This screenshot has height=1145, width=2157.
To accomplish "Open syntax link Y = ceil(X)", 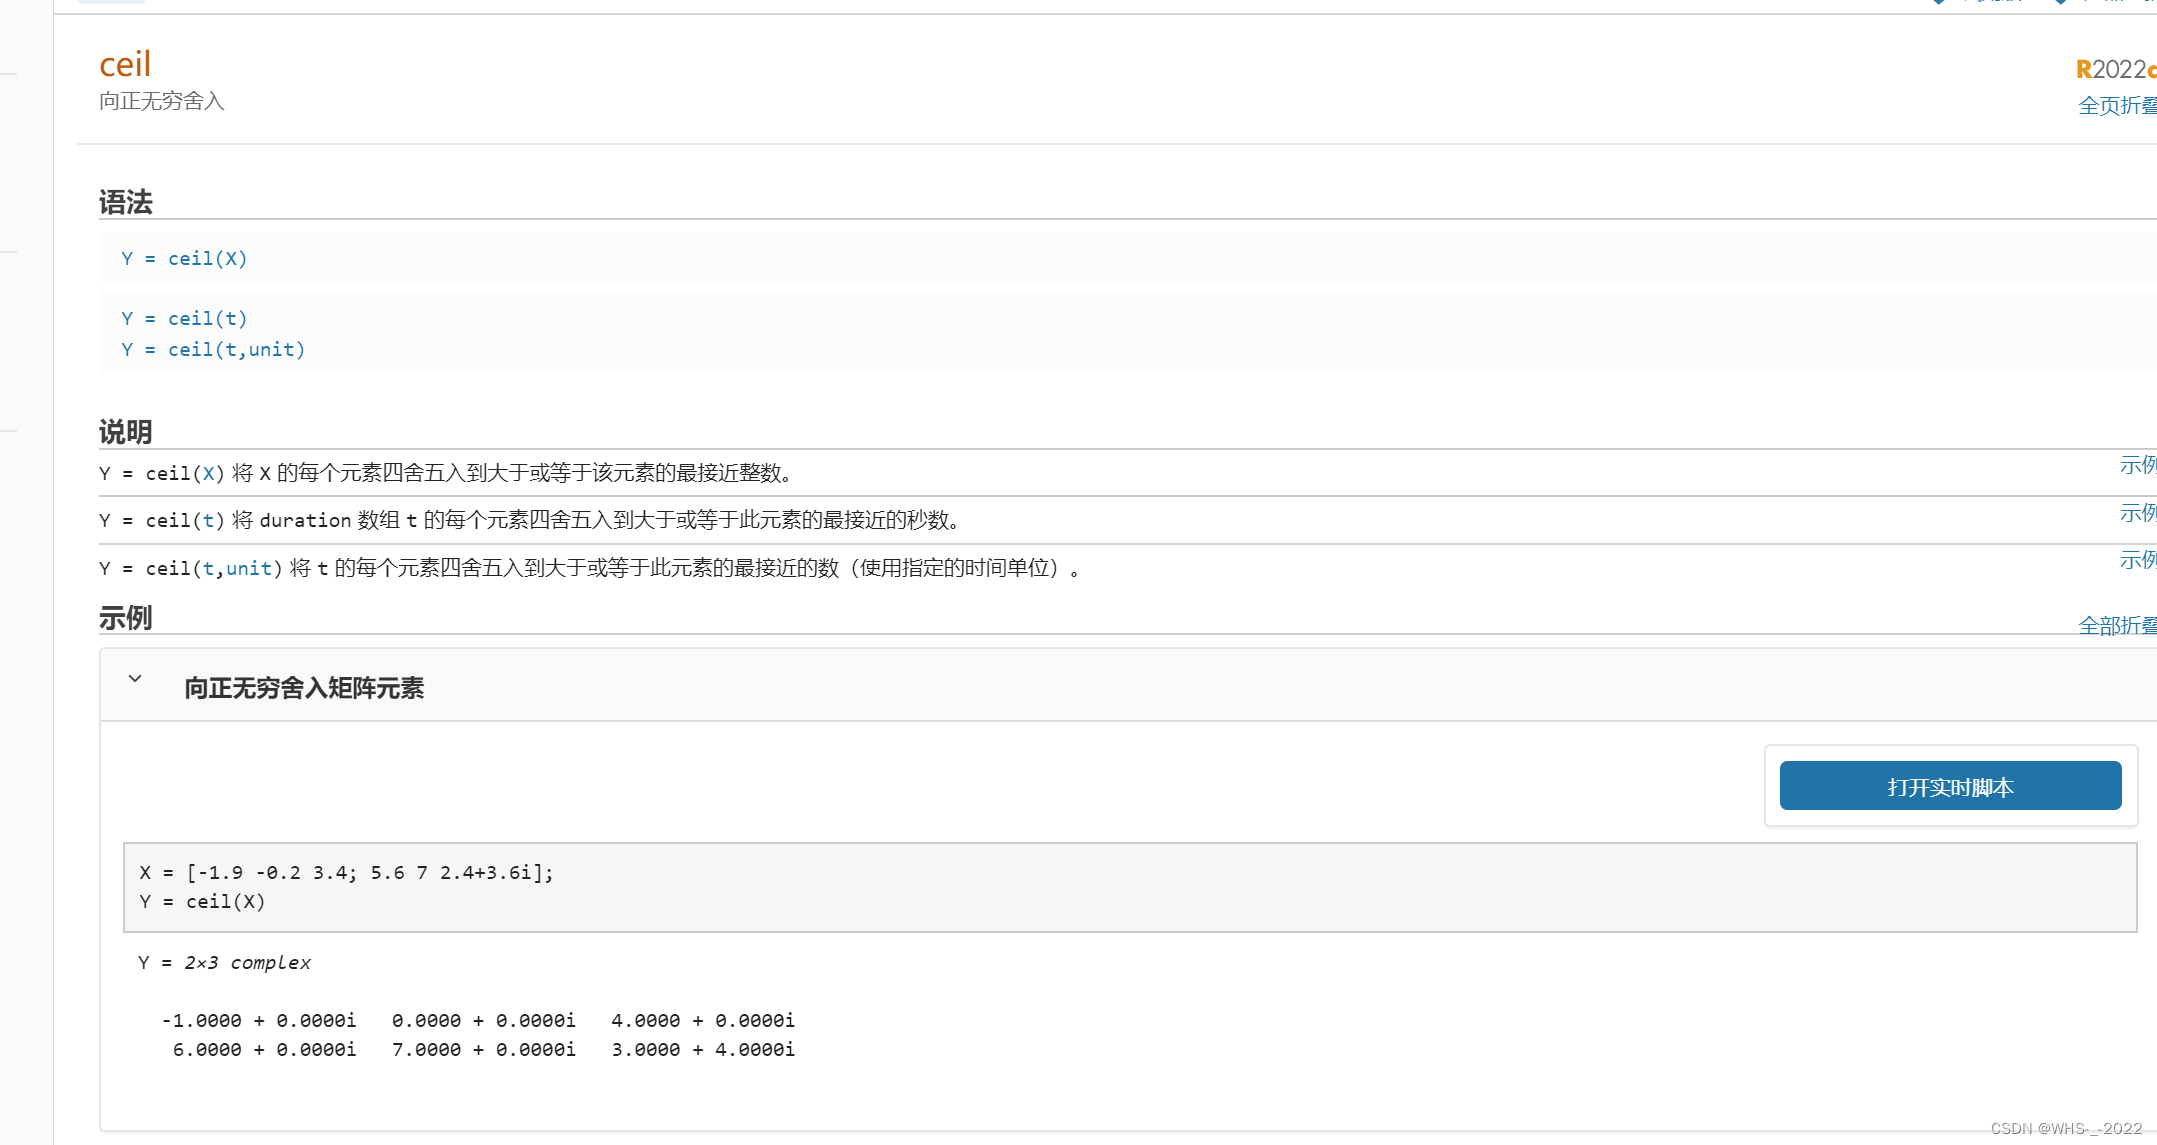I will [x=184, y=259].
